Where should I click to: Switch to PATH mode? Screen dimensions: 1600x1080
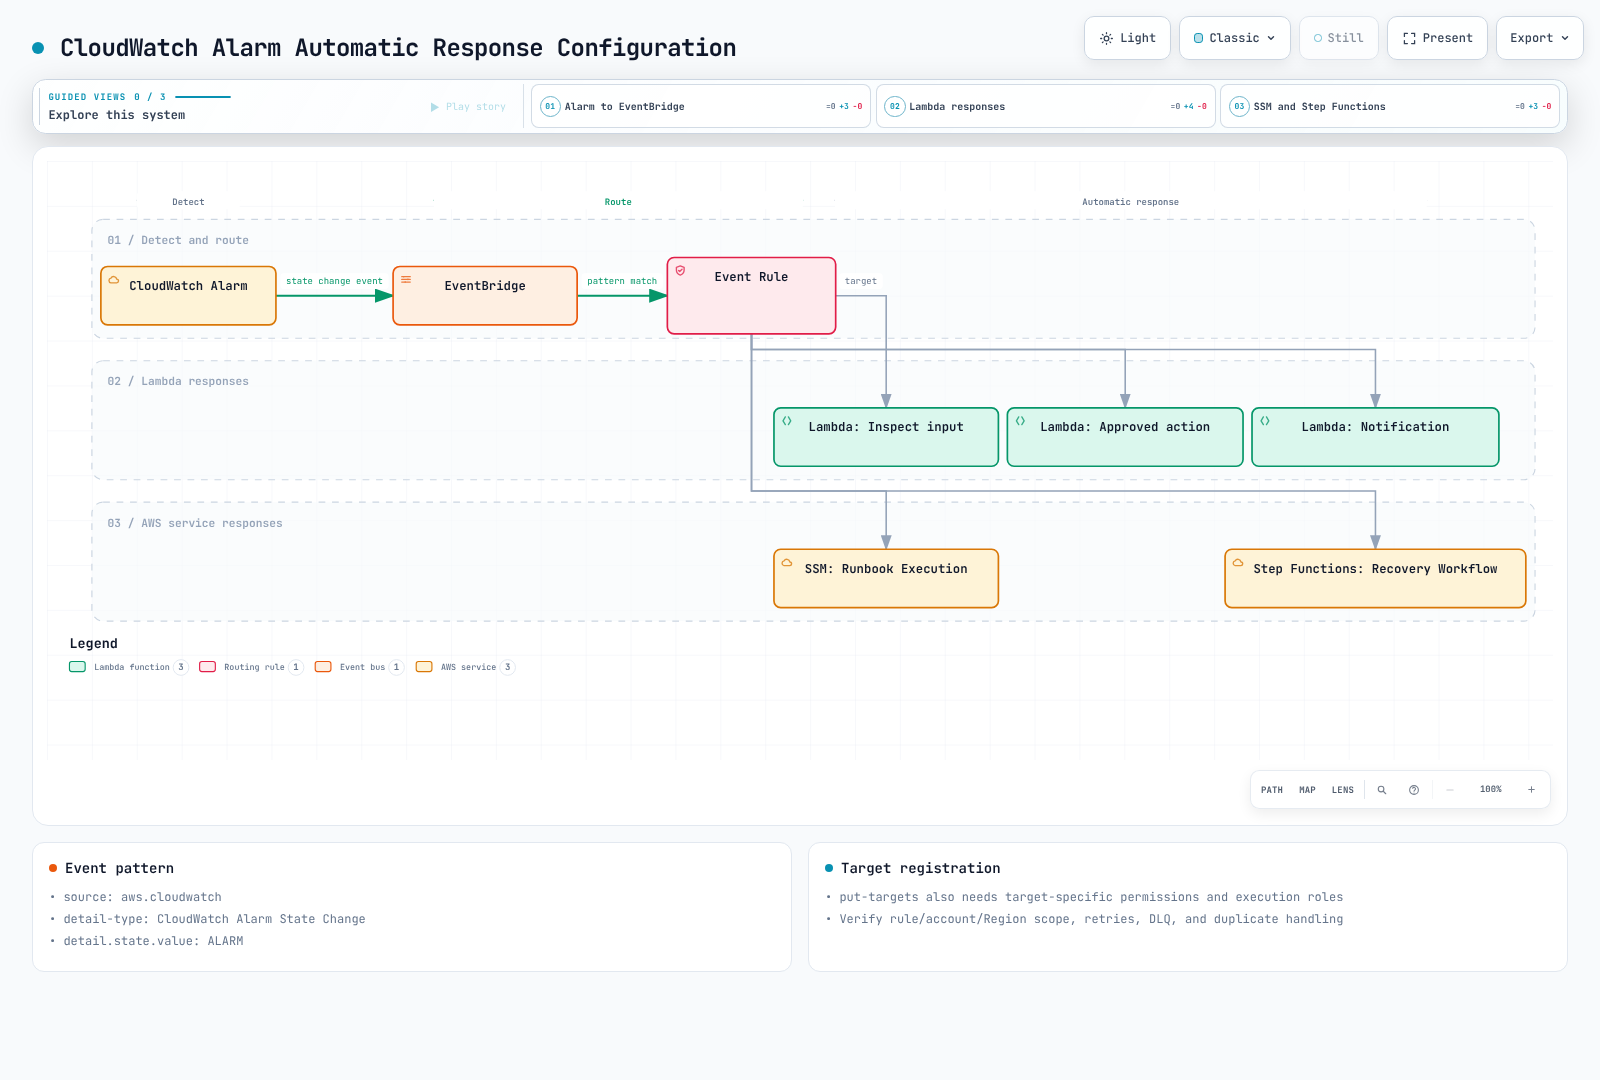(1272, 790)
